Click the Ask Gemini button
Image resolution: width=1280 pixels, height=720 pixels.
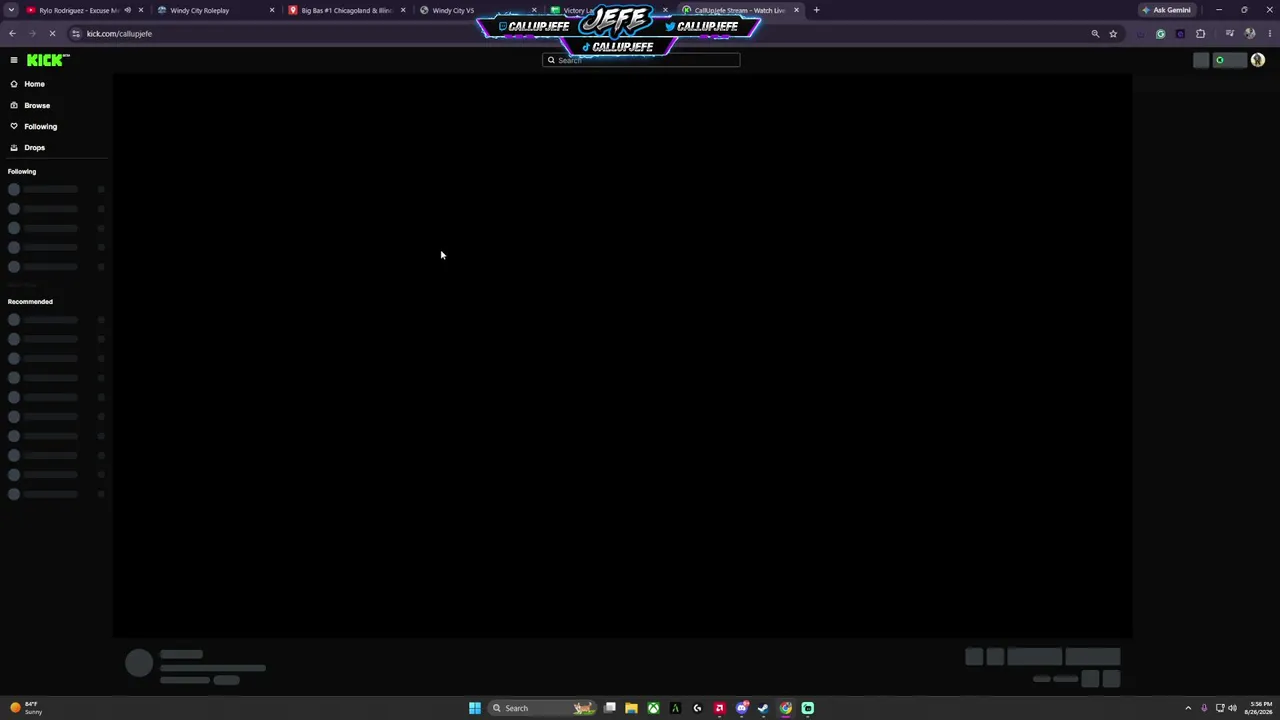(1167, 10)
